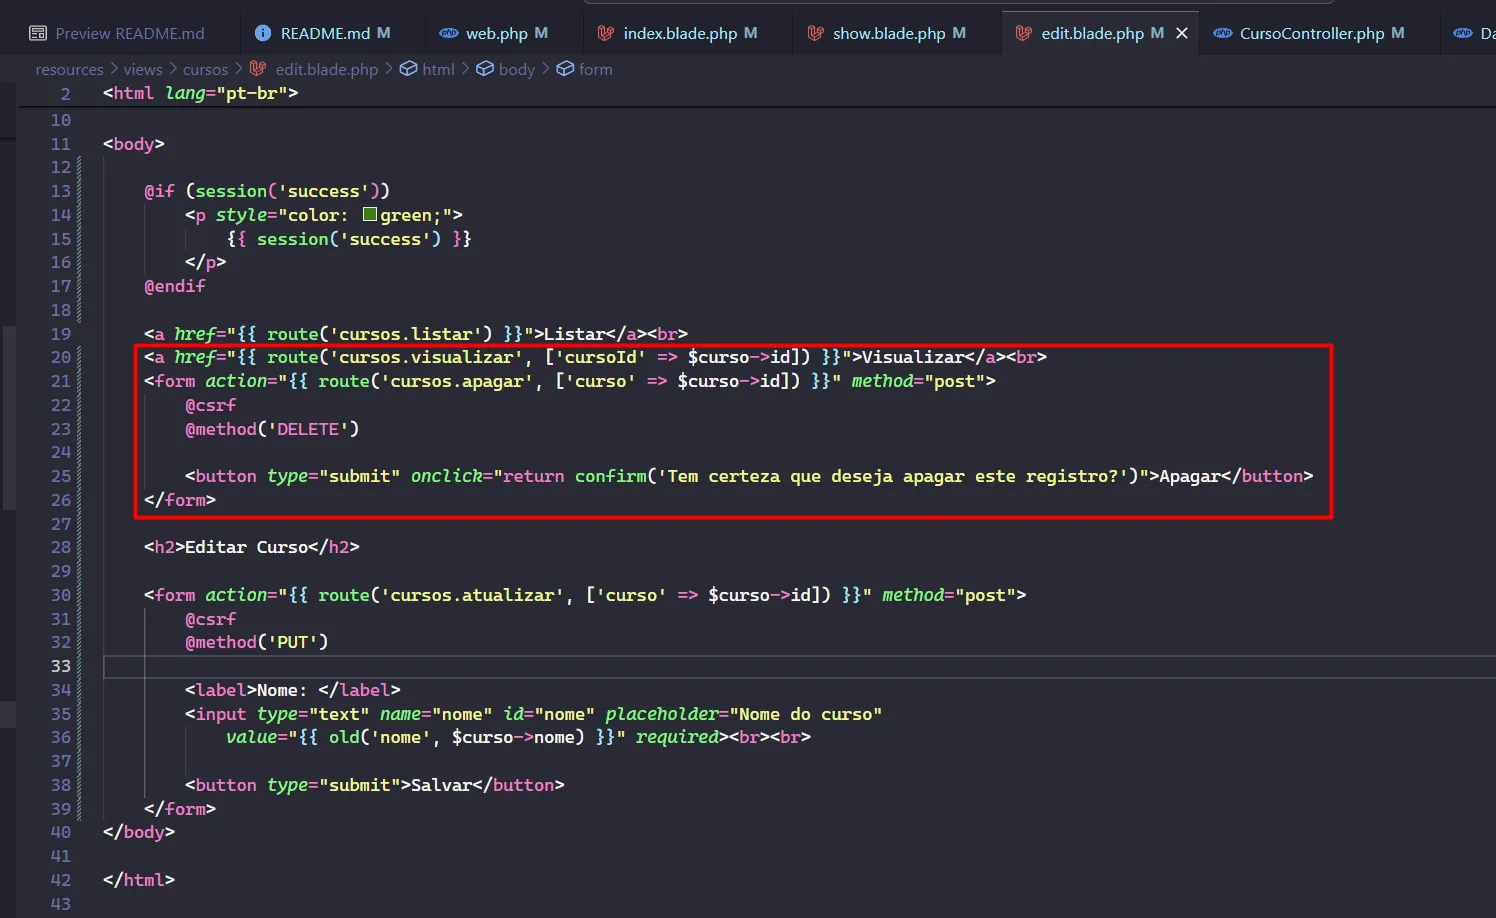Click the Laravel icon on index.blade.php tab
This screenshot has width=1496, height=918.
[605, 33]
